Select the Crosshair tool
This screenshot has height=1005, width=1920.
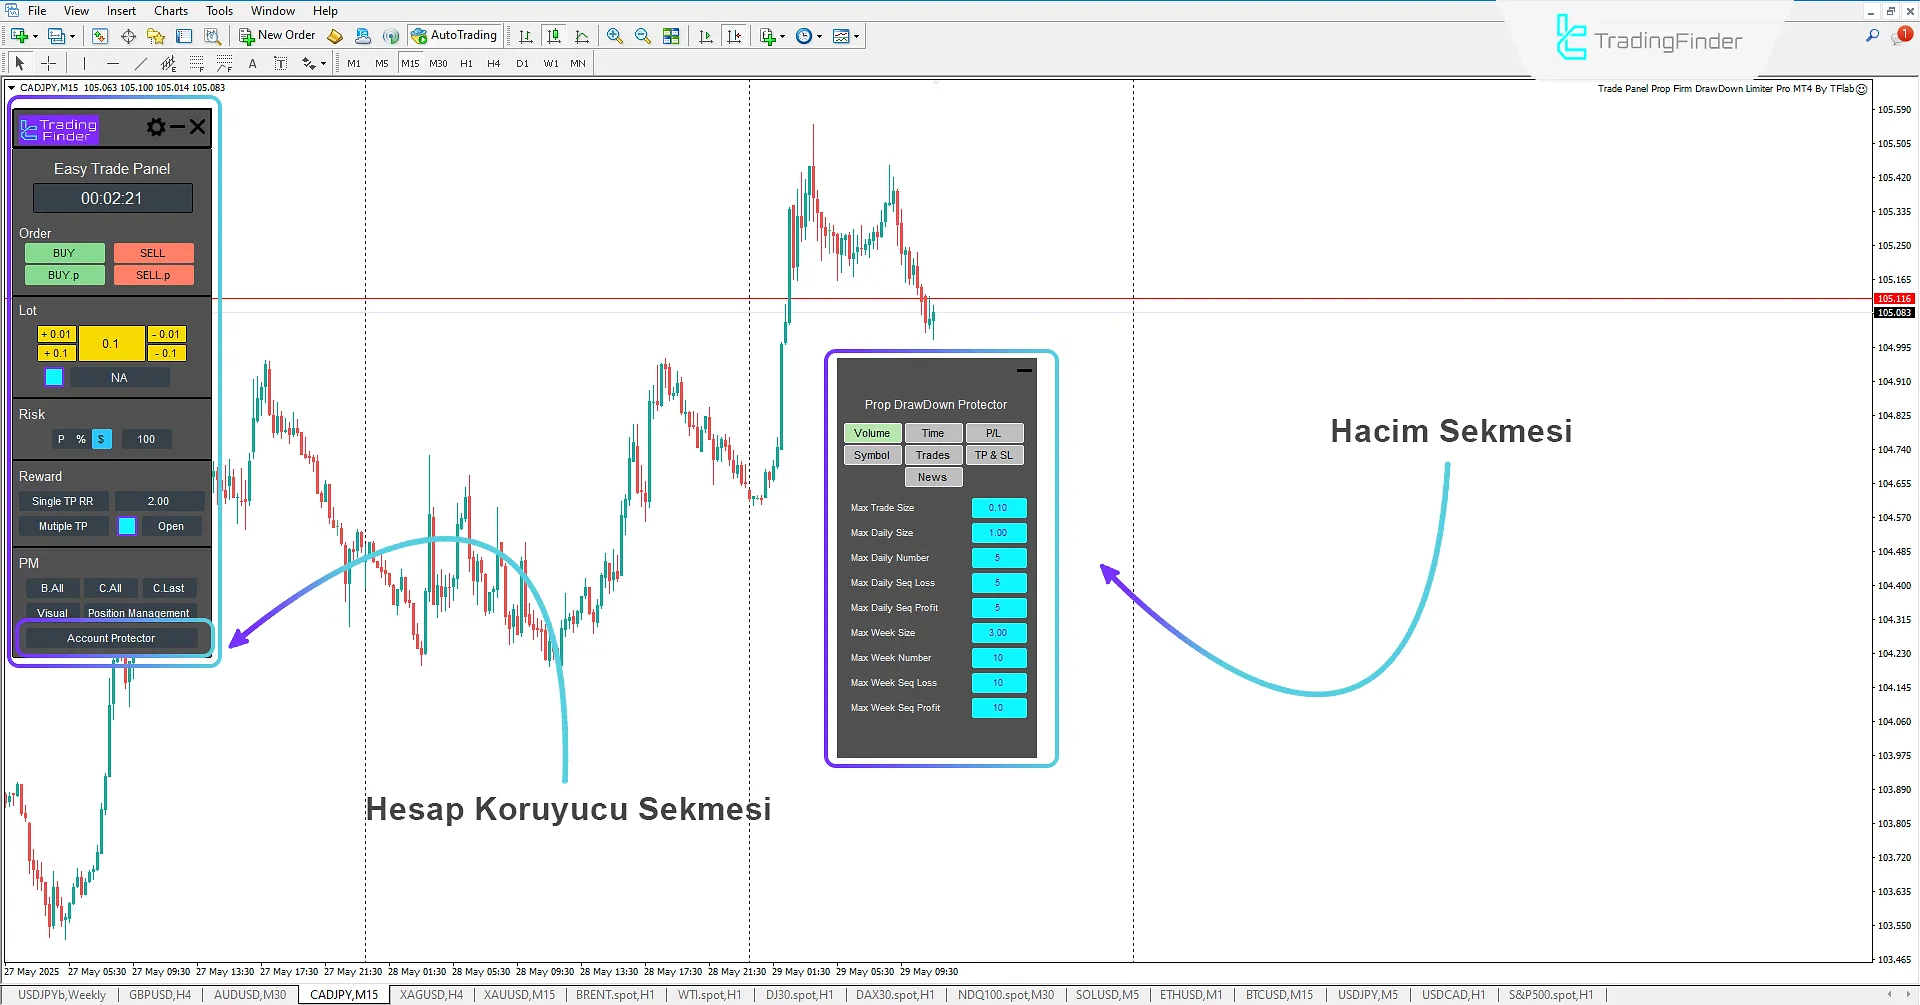[48, 63]
